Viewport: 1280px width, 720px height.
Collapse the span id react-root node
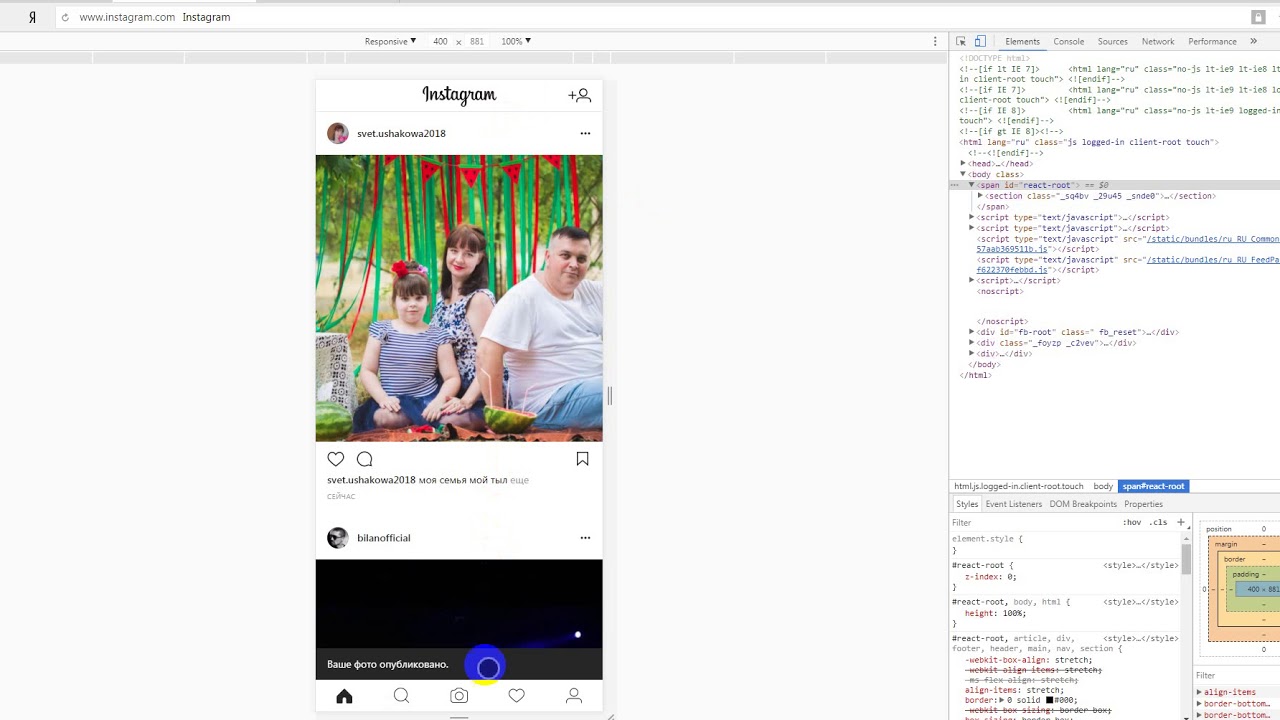(971, 185)
